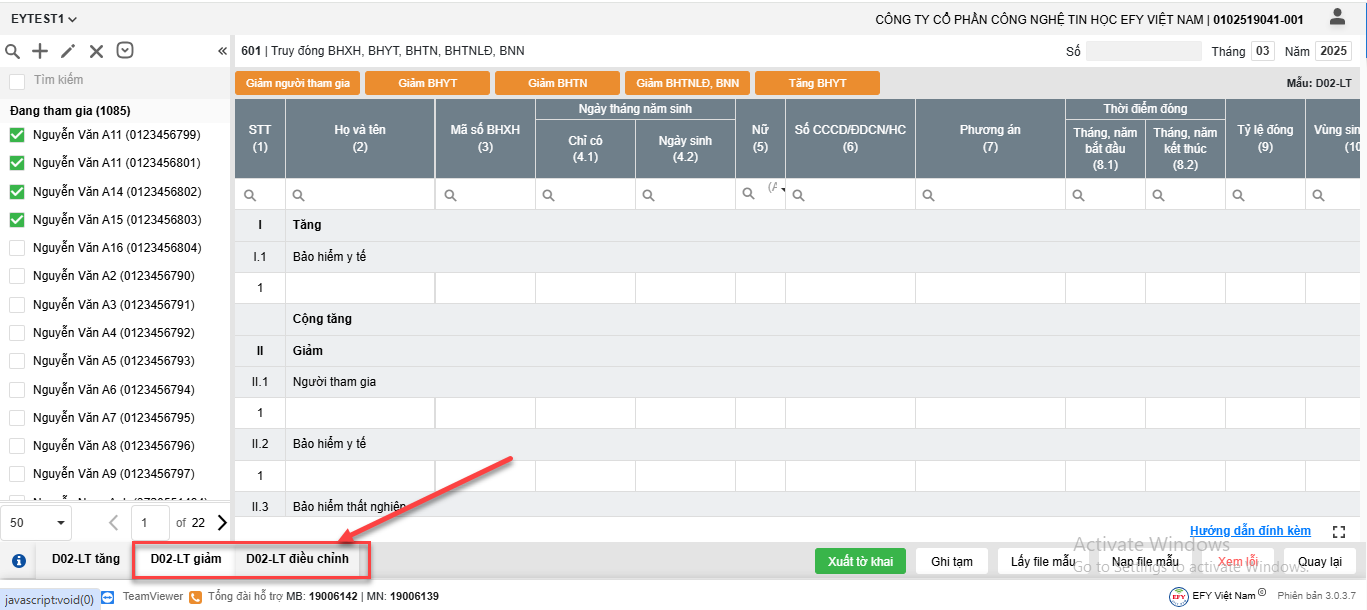Collapse the employee list panel
This screenshot has width=1367, height=610.
(x=222, y=51)
